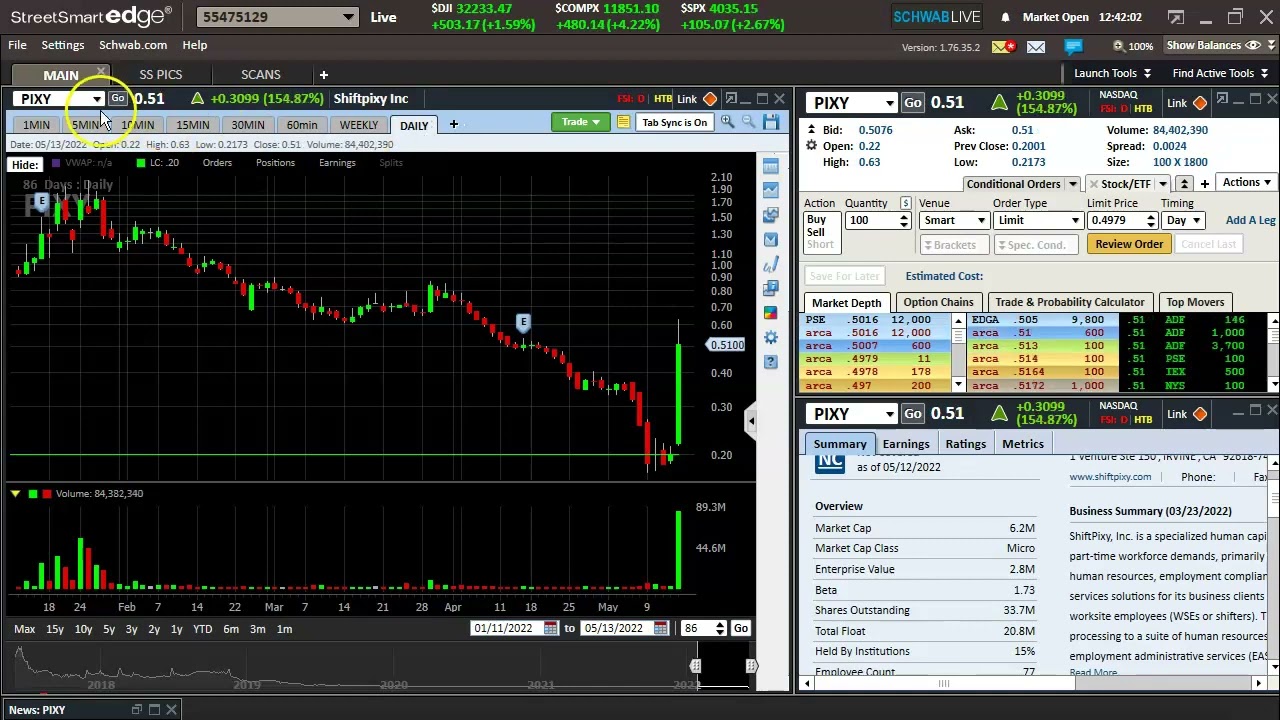Screen dimensions: 1280x720
Task: Open the chart notes icon beside Trade
Action: (x=623, y=122)
